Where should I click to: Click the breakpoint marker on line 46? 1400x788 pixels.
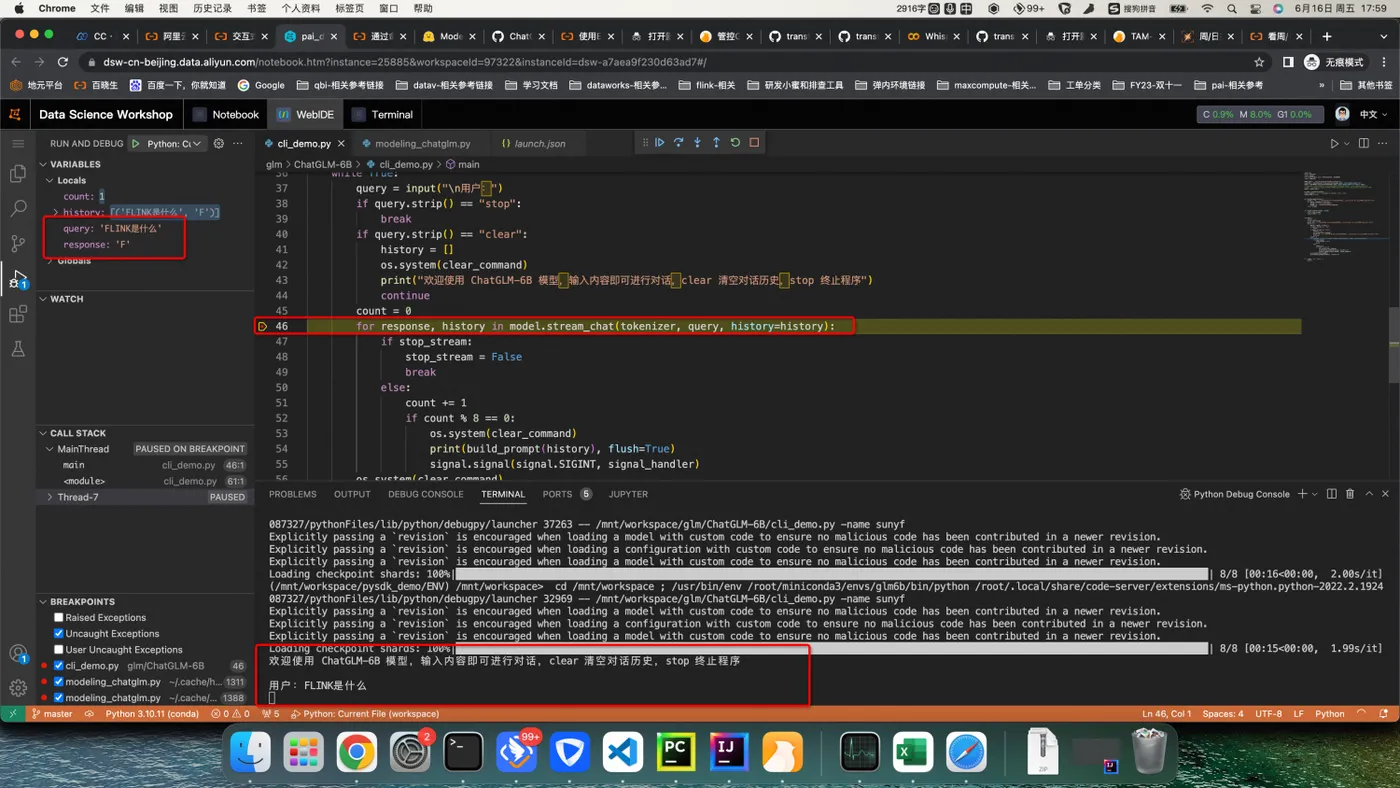point(263,326)
